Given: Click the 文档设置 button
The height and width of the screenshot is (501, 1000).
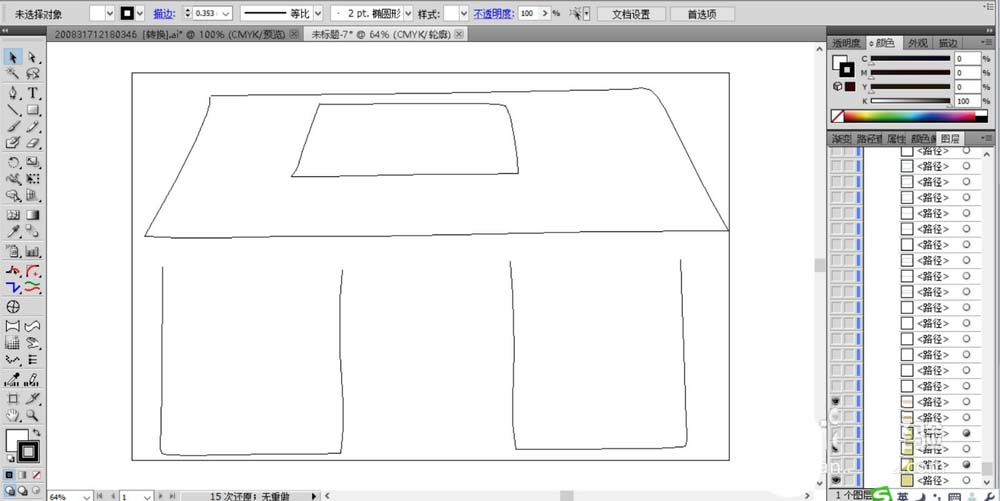Looking at the screenshot, I should pyautogui.click(x=630, y=14).
